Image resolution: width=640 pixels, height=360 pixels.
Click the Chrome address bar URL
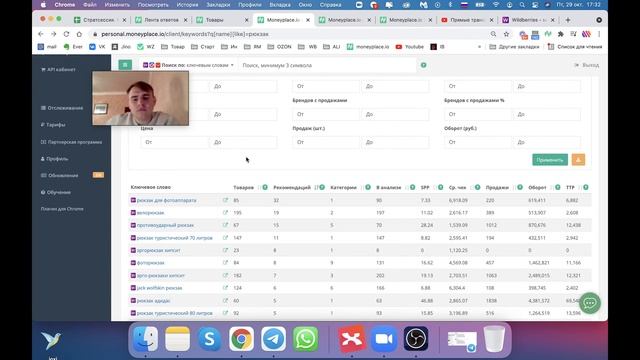(185, 34)
